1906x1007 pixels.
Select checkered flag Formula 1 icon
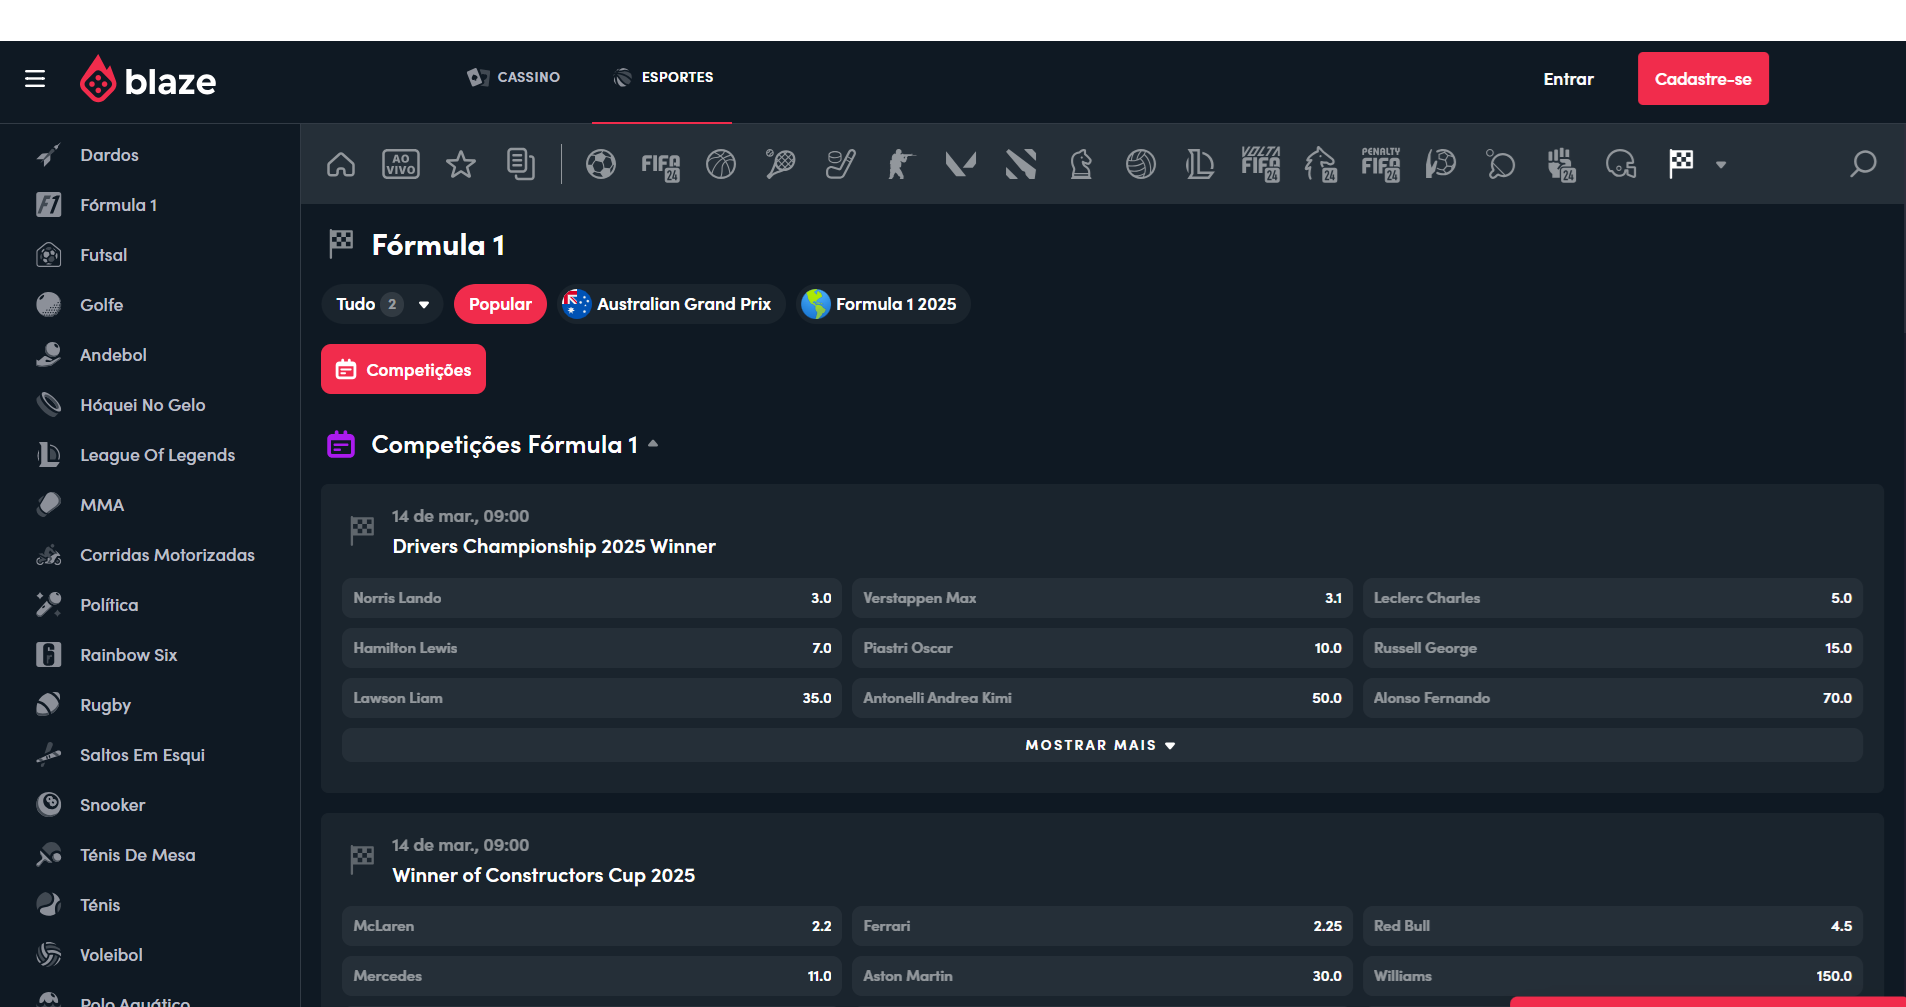point(1681,164)
